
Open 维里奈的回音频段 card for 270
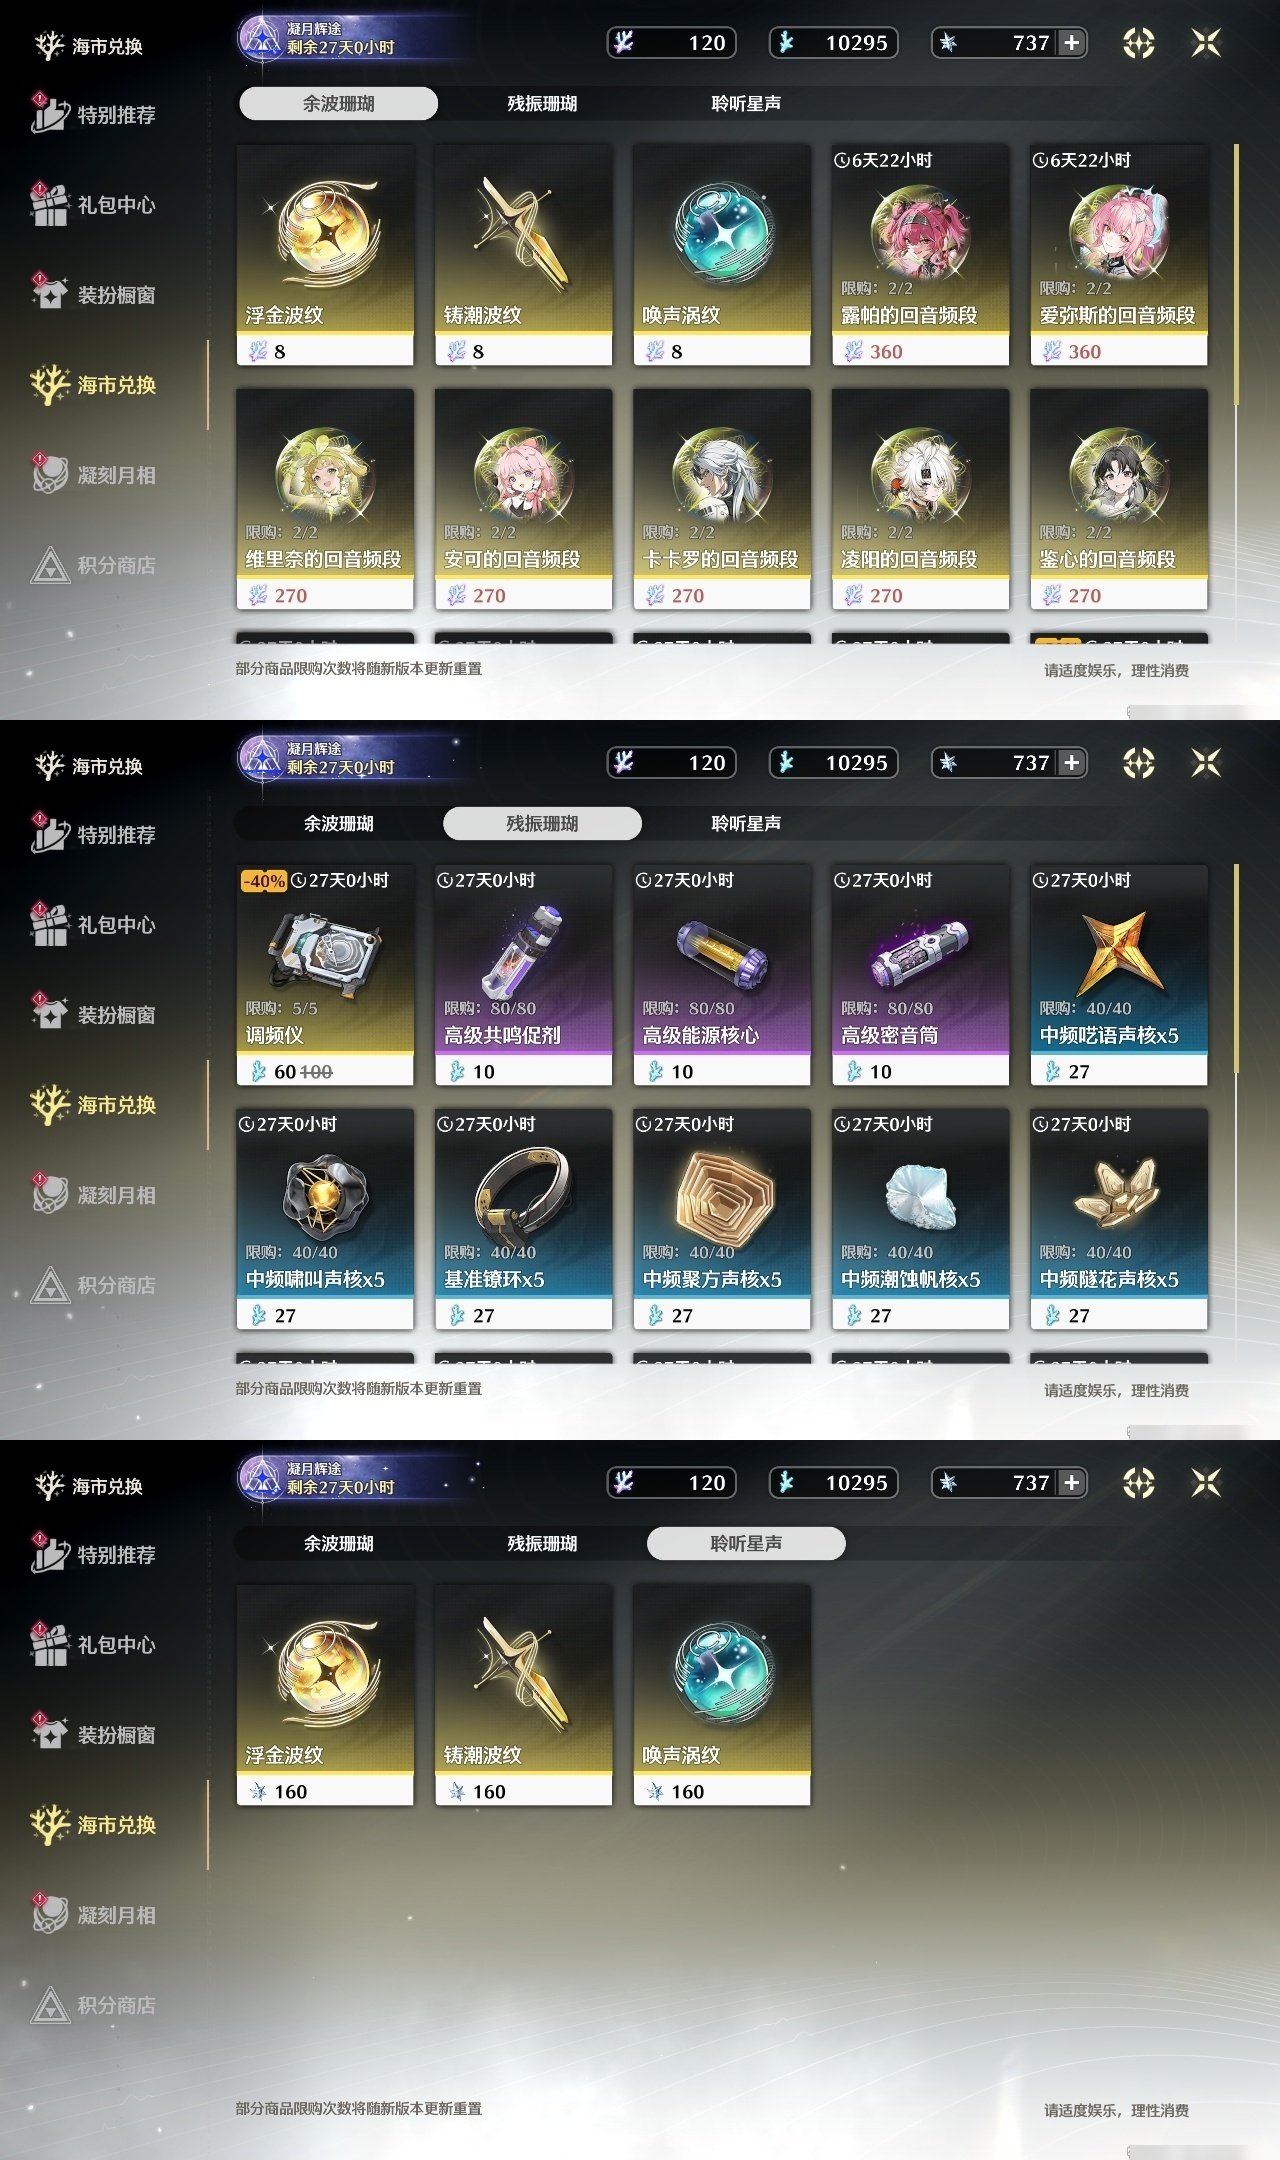(x=325, y=499)
